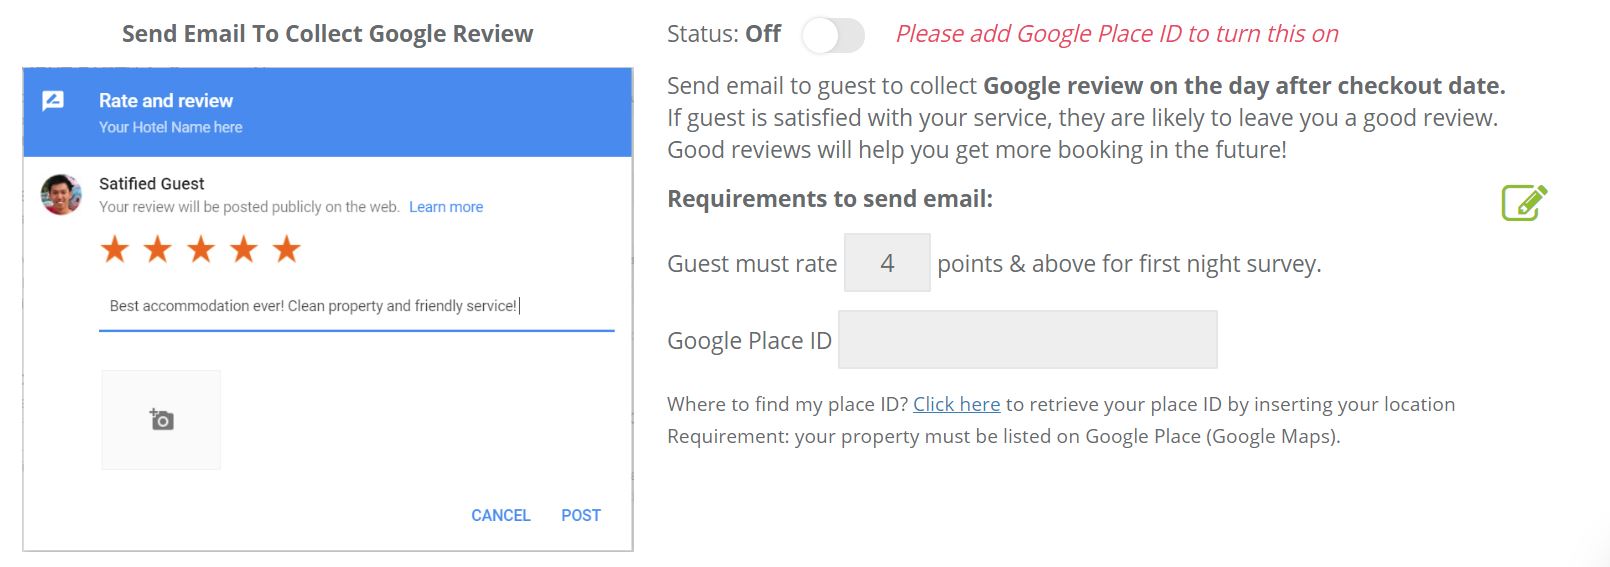Open the "Learn more" link
Screen dimensions: 1610x567
446,207
